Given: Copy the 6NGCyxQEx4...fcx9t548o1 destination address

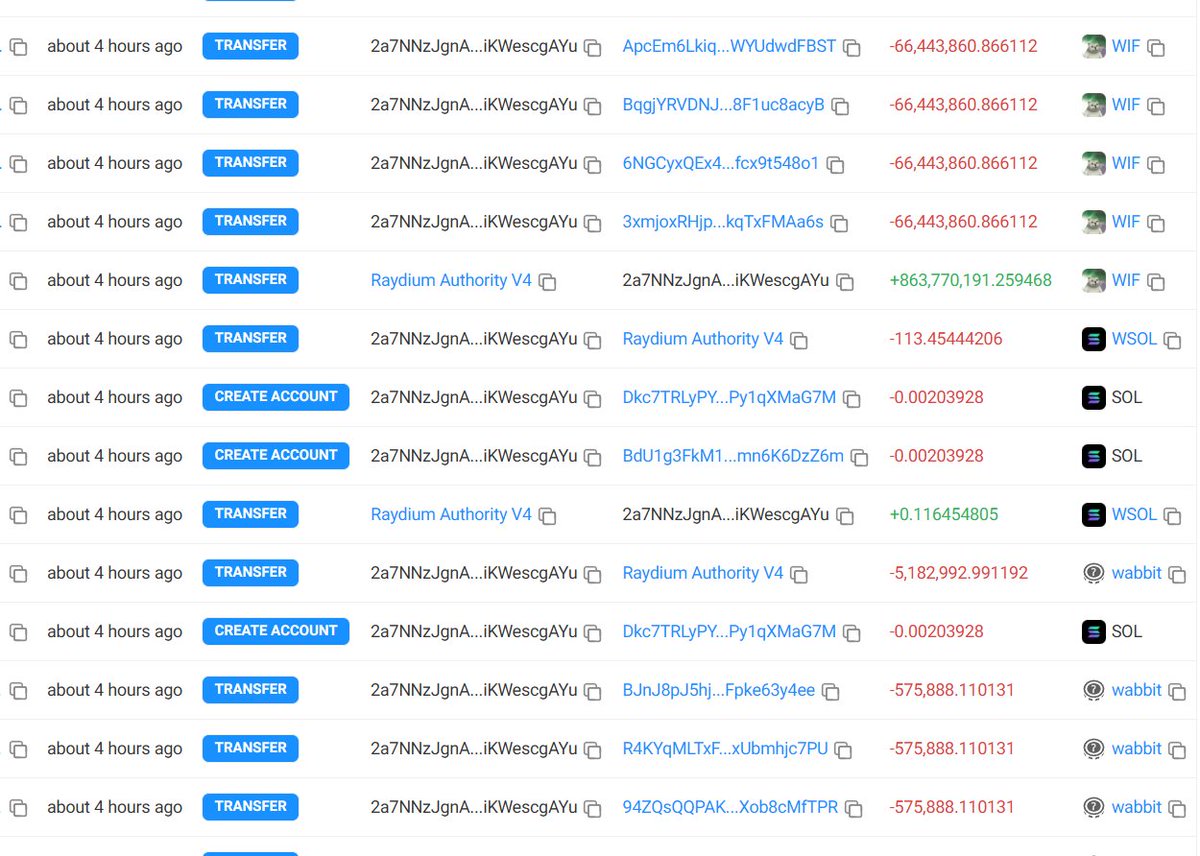Looking at the screenshot, I should [835, 165].
